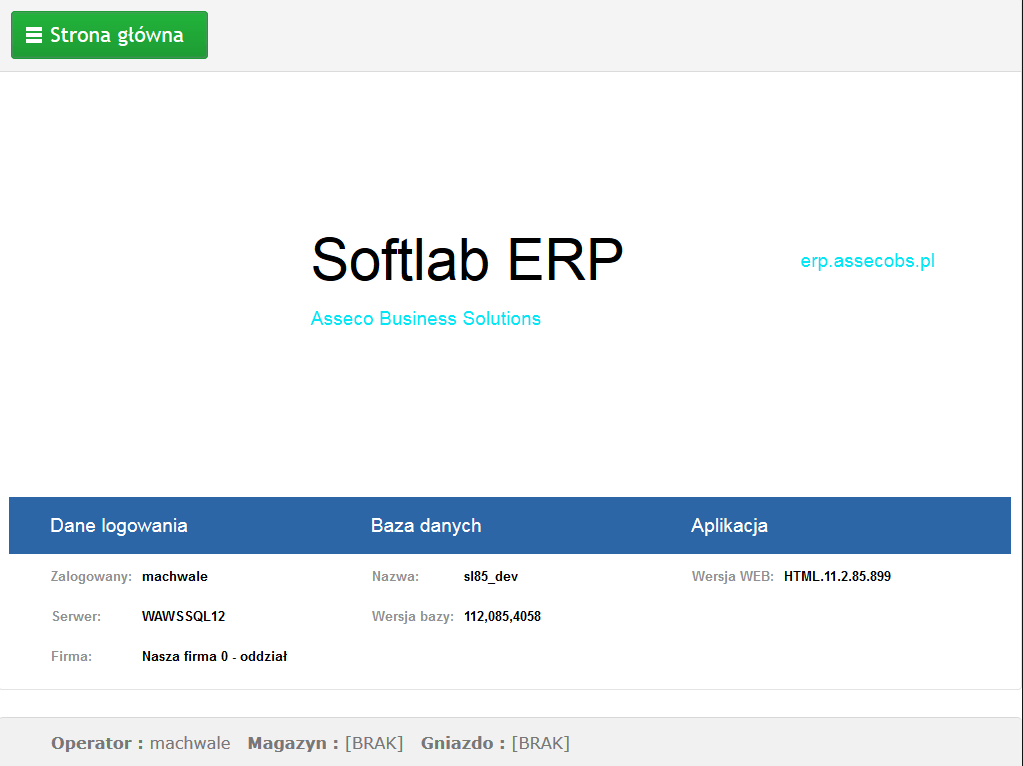This screenshot has height=766, width=1023.
Task: Click the Firma label
Action: (71, 656)
